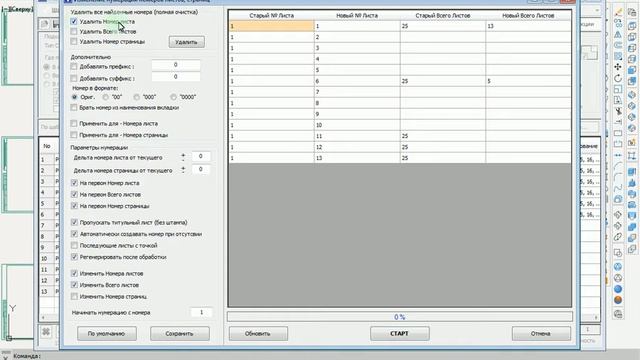This screenshot has height=360, width=640.
Task: Select the "000" number format
Action: point(136,97)
